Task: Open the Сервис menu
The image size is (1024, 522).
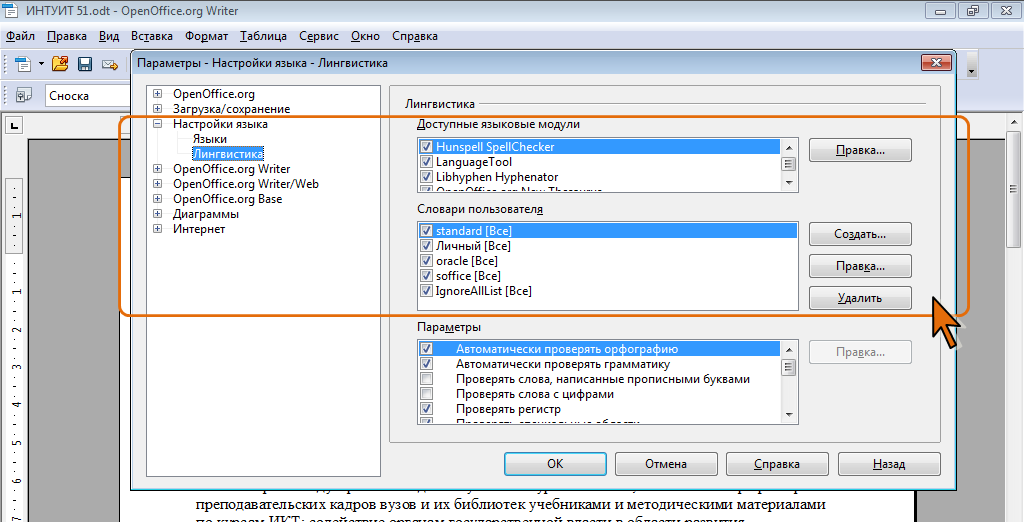Action: pyautogui.click(x=318, y=36)
